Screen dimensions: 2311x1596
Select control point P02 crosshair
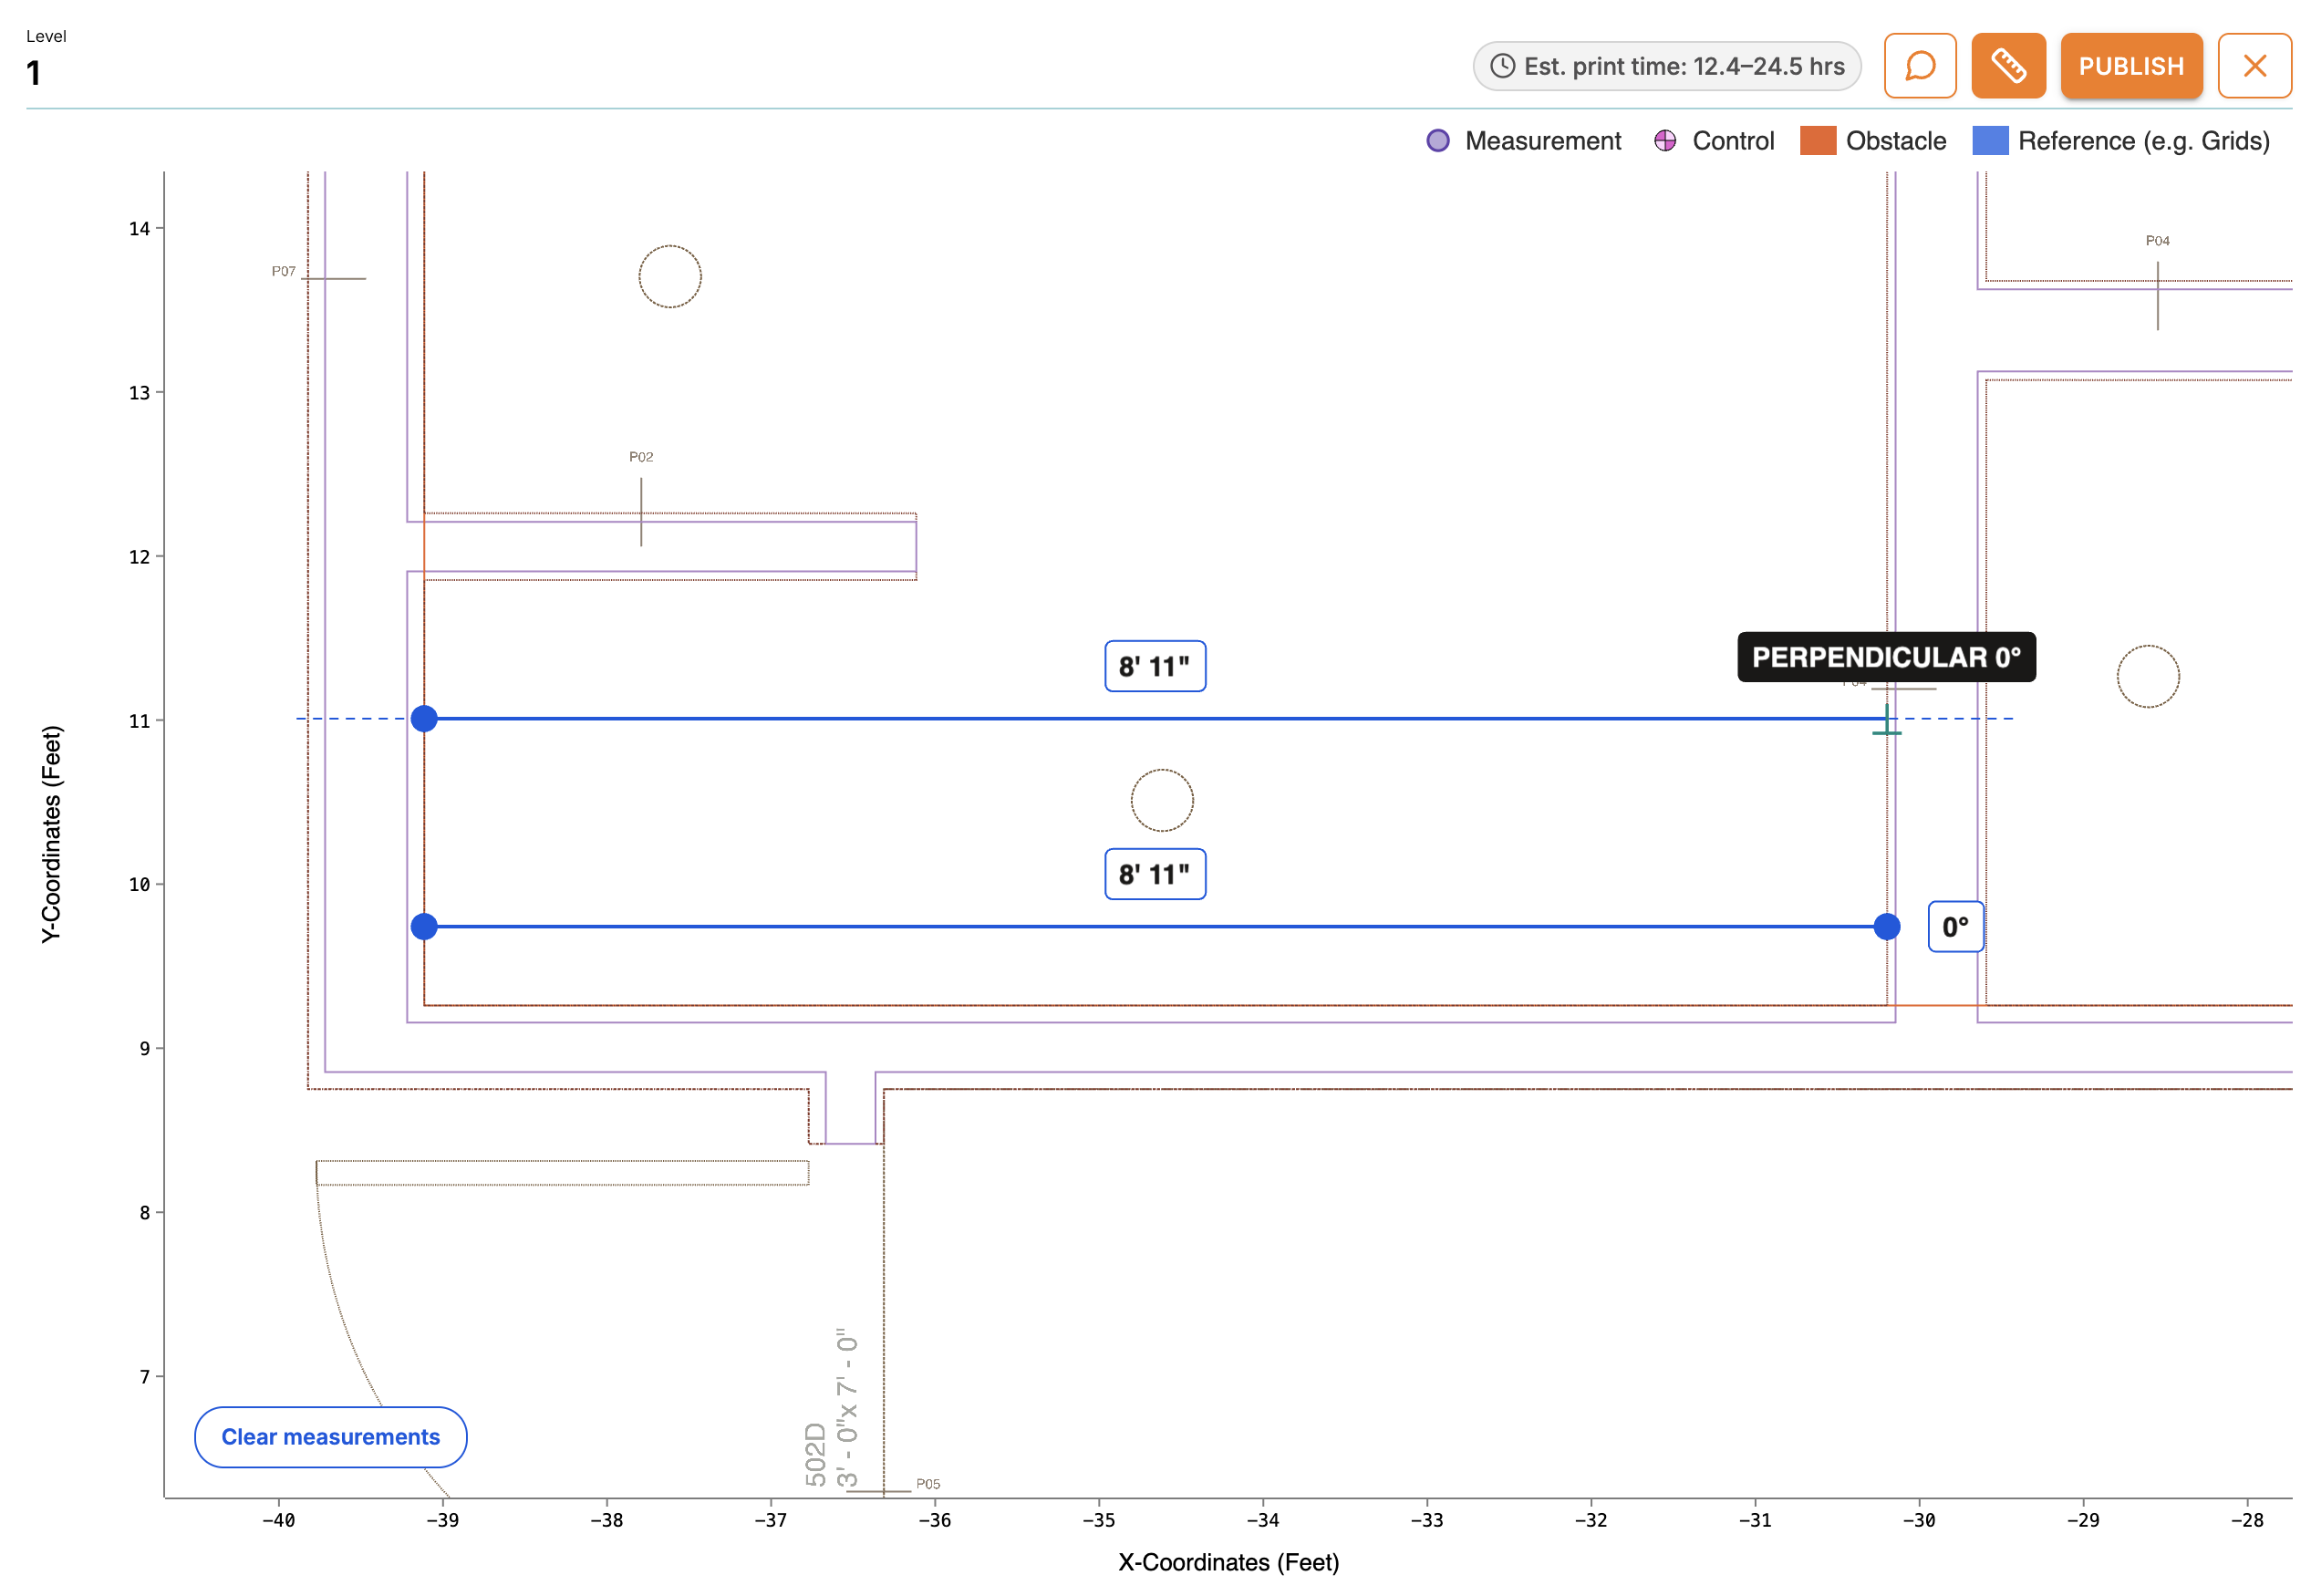641,512
